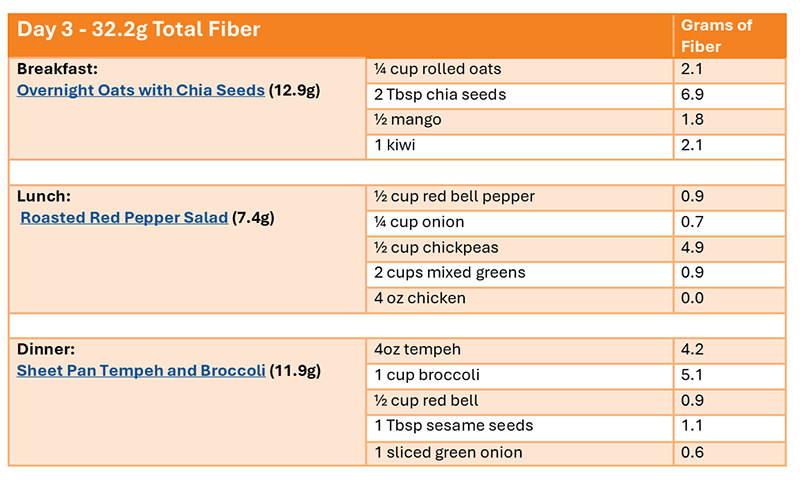Select the ¼ cup rolled oats cell
Viewport: 800px width, 486px height.
(x=437, y=69)
